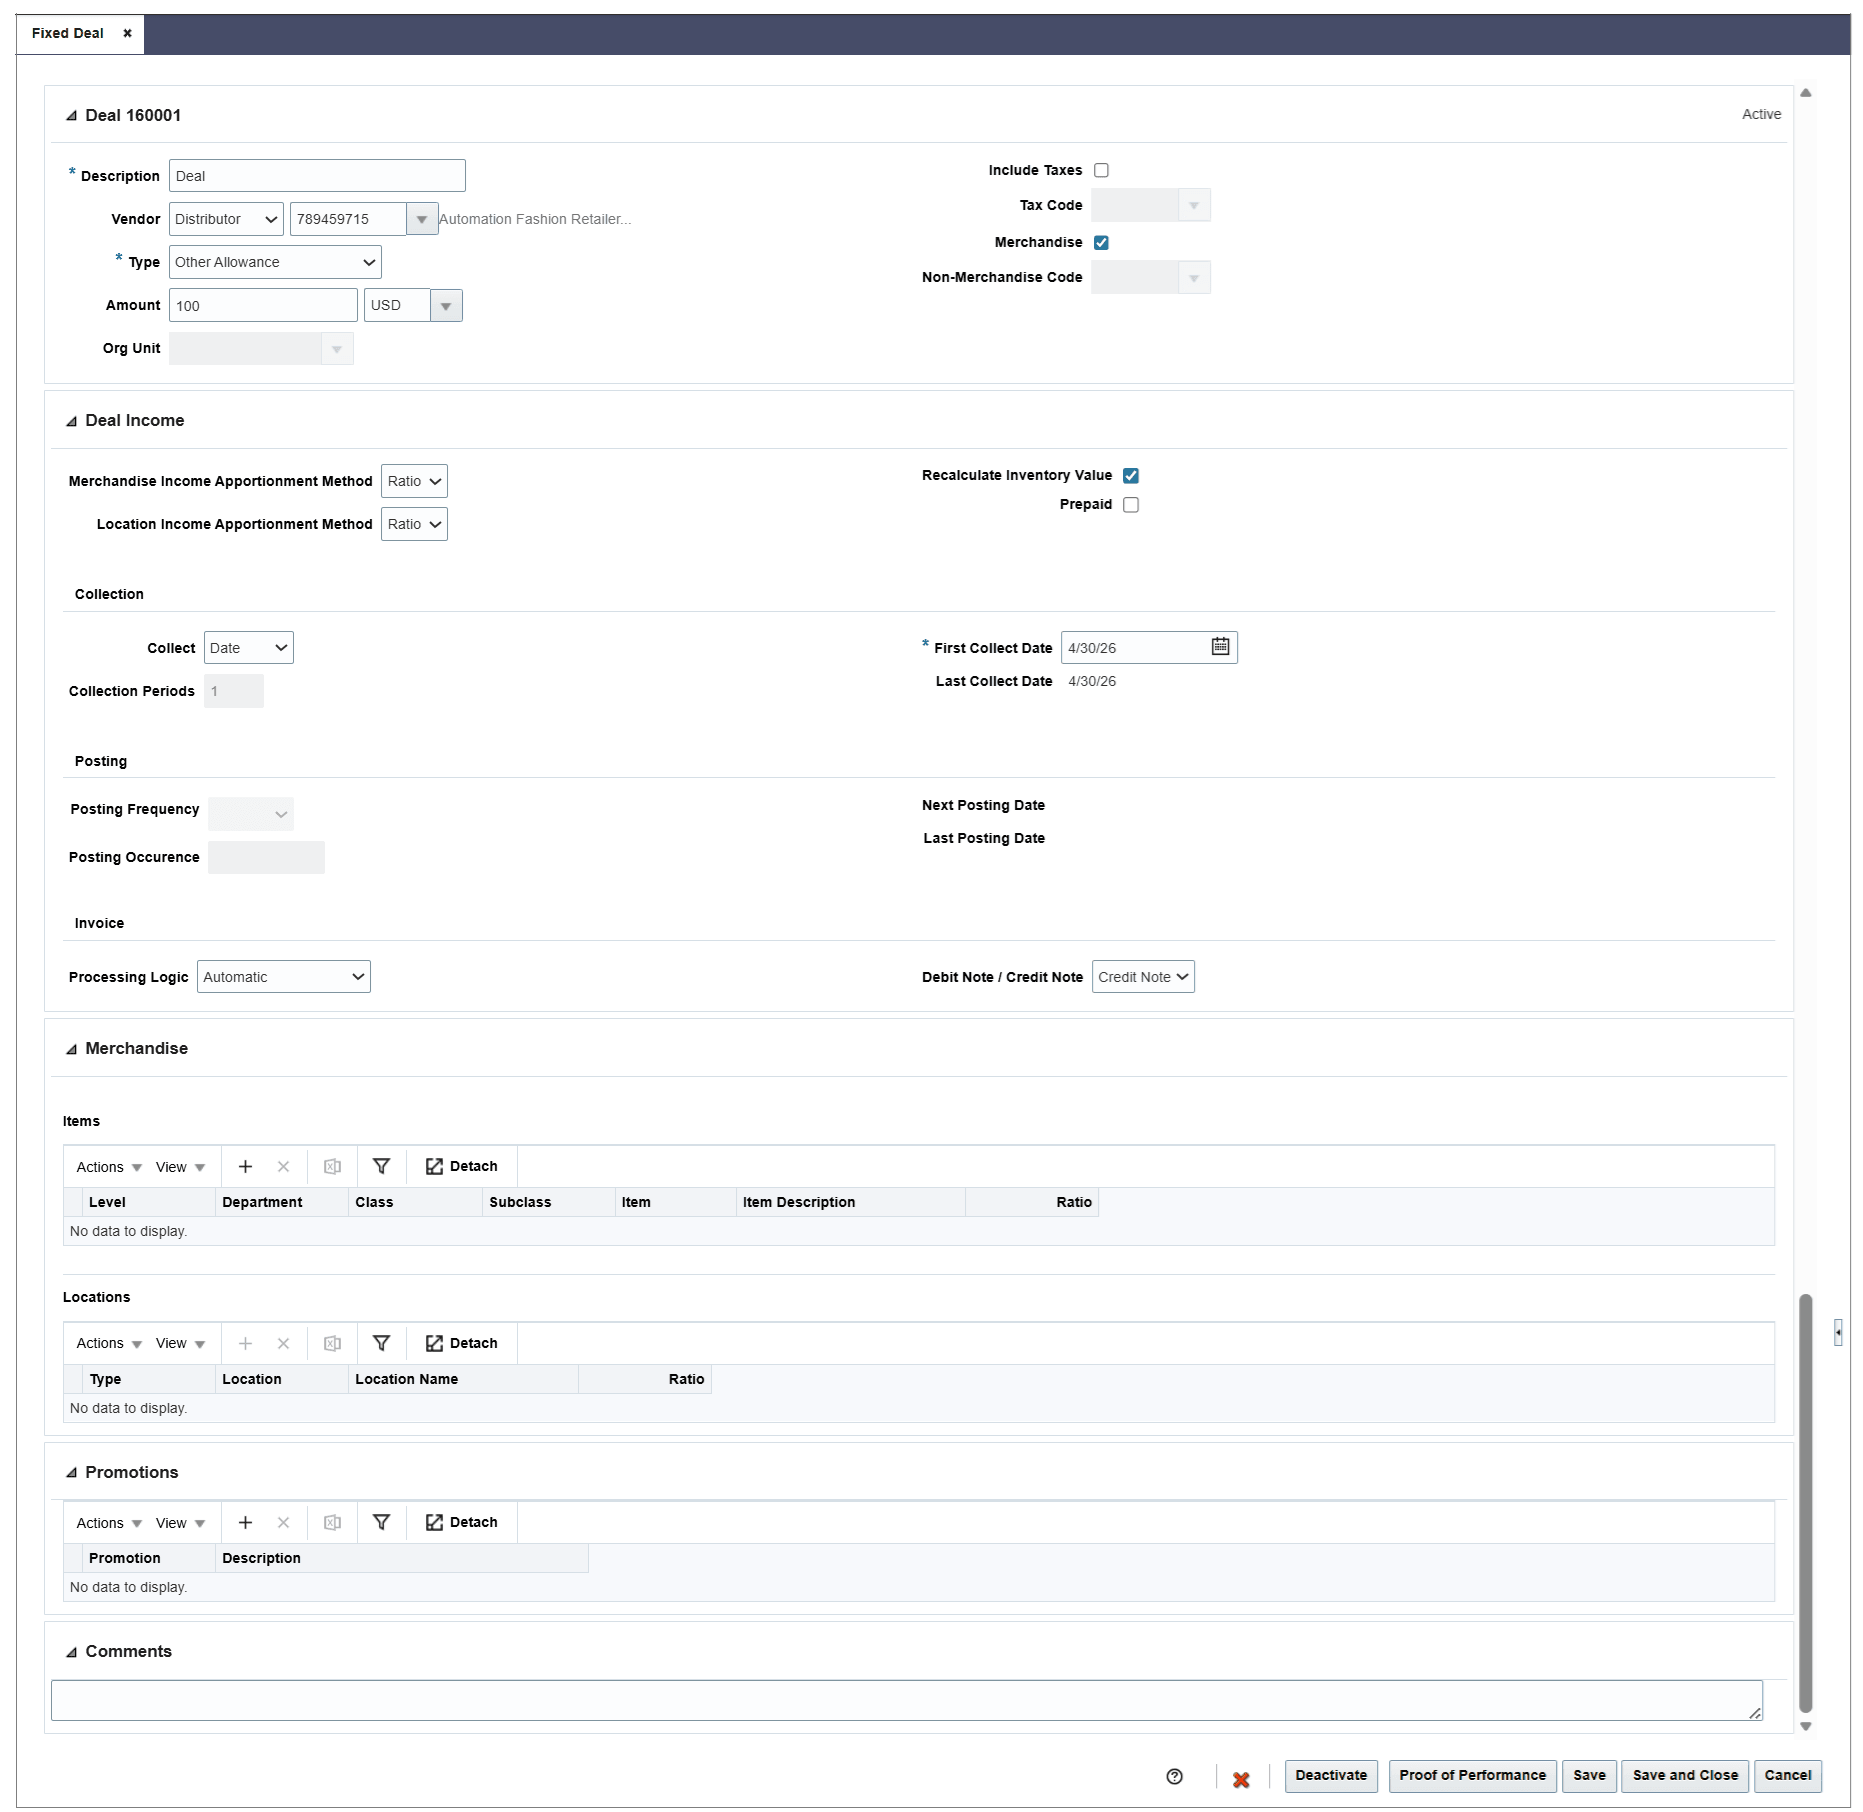The width and height of the screenshot is (1863, 1812).
Task: Open the help icon at the bottom
Action: [1174, 1777]
